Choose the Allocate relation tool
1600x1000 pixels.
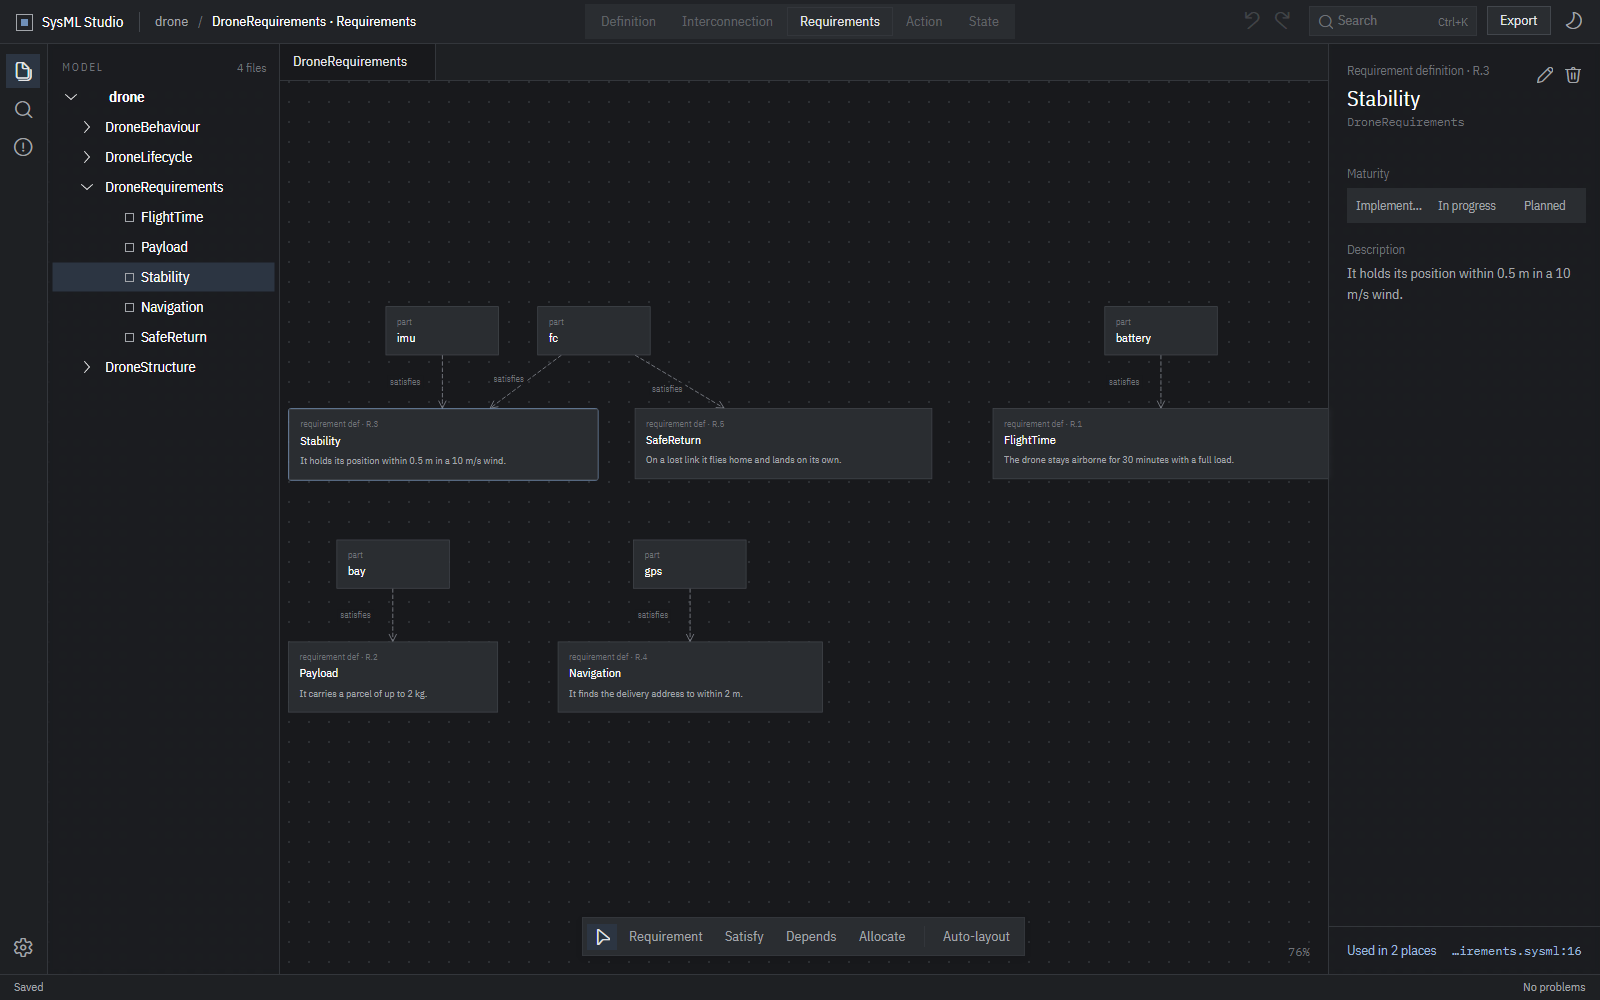882,937
